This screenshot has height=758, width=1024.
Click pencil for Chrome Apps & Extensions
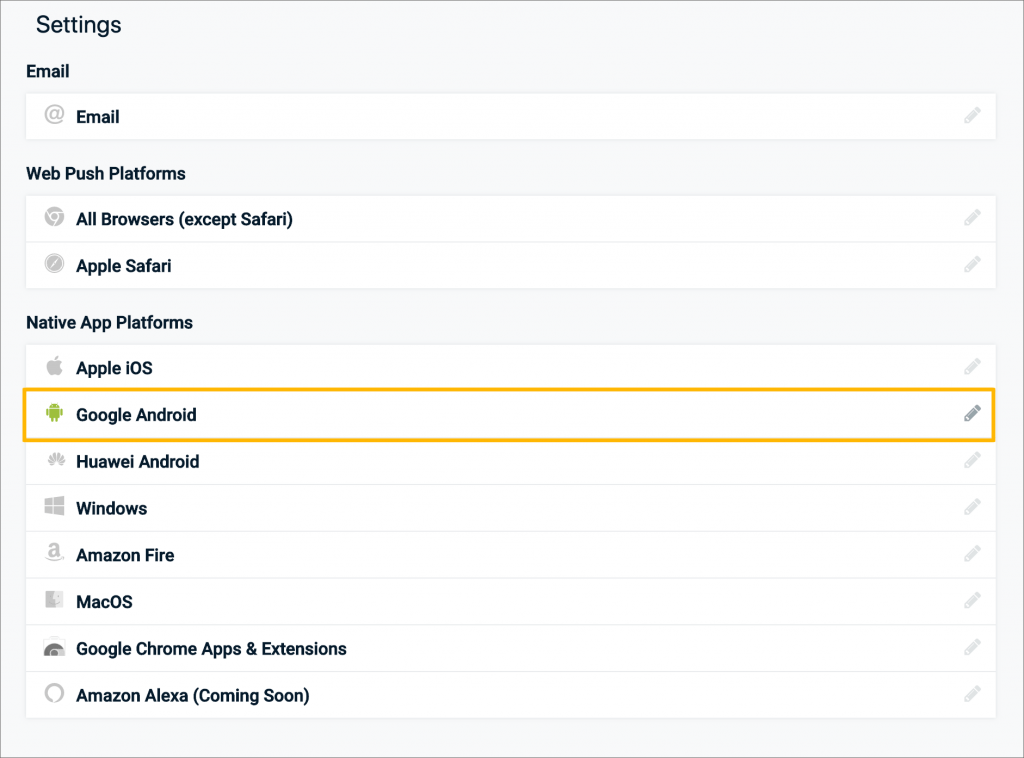click(972, 648)
